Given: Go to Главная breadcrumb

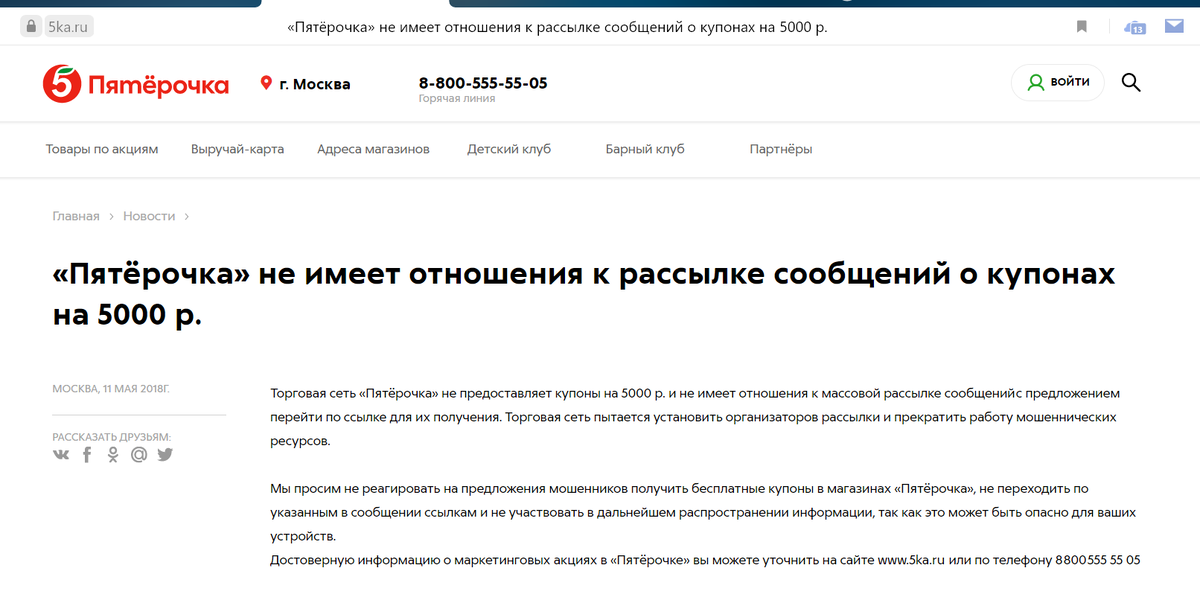Looking at the screenshot, I should [x=76, y=216].
